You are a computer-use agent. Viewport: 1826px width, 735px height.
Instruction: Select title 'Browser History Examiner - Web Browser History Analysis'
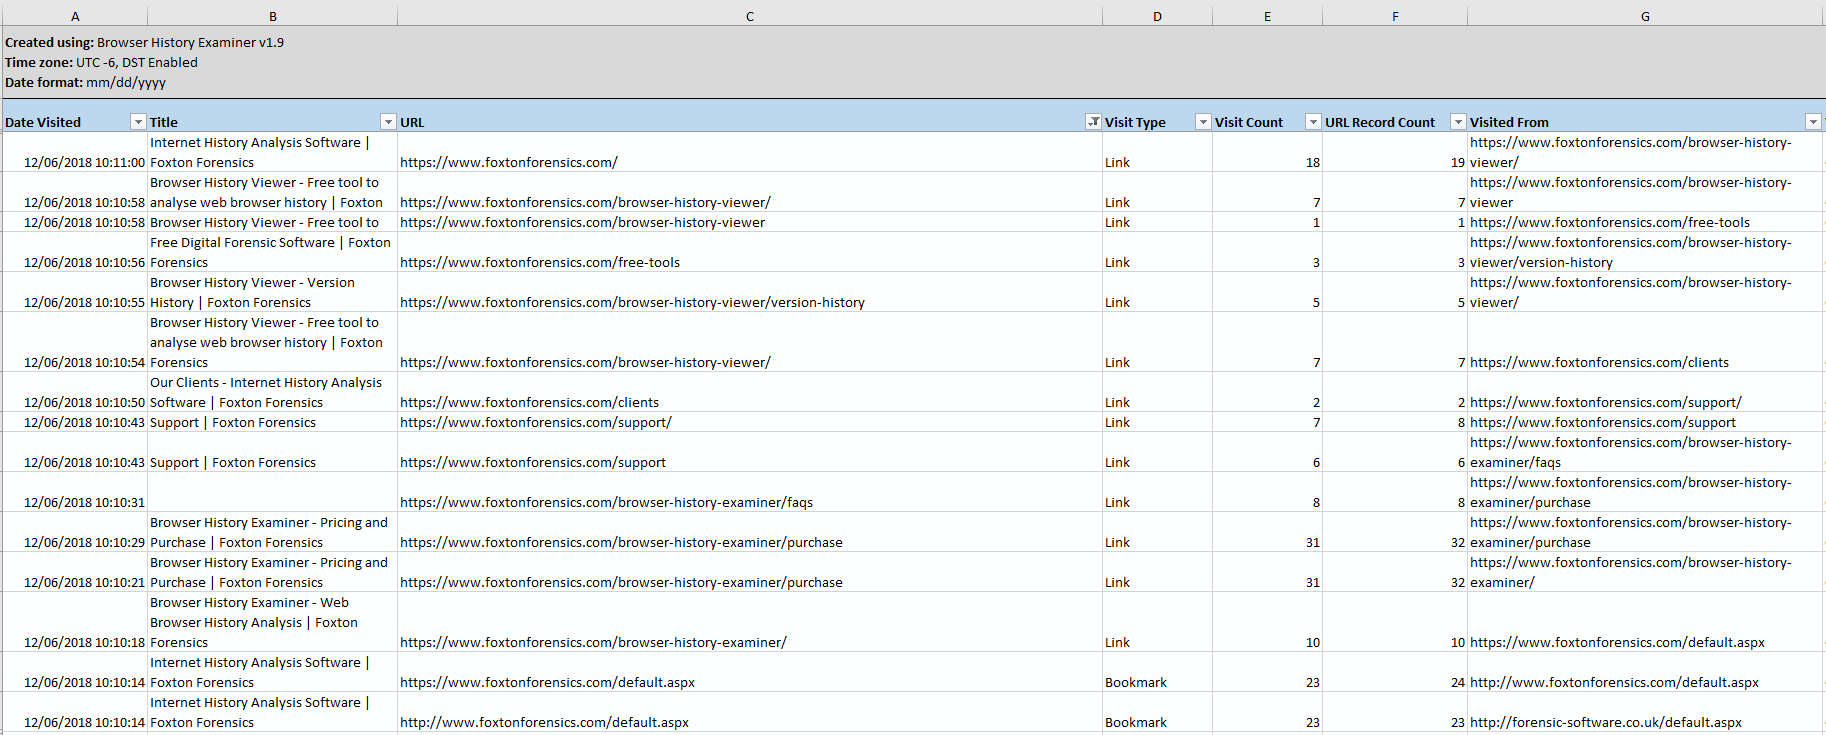273,622
